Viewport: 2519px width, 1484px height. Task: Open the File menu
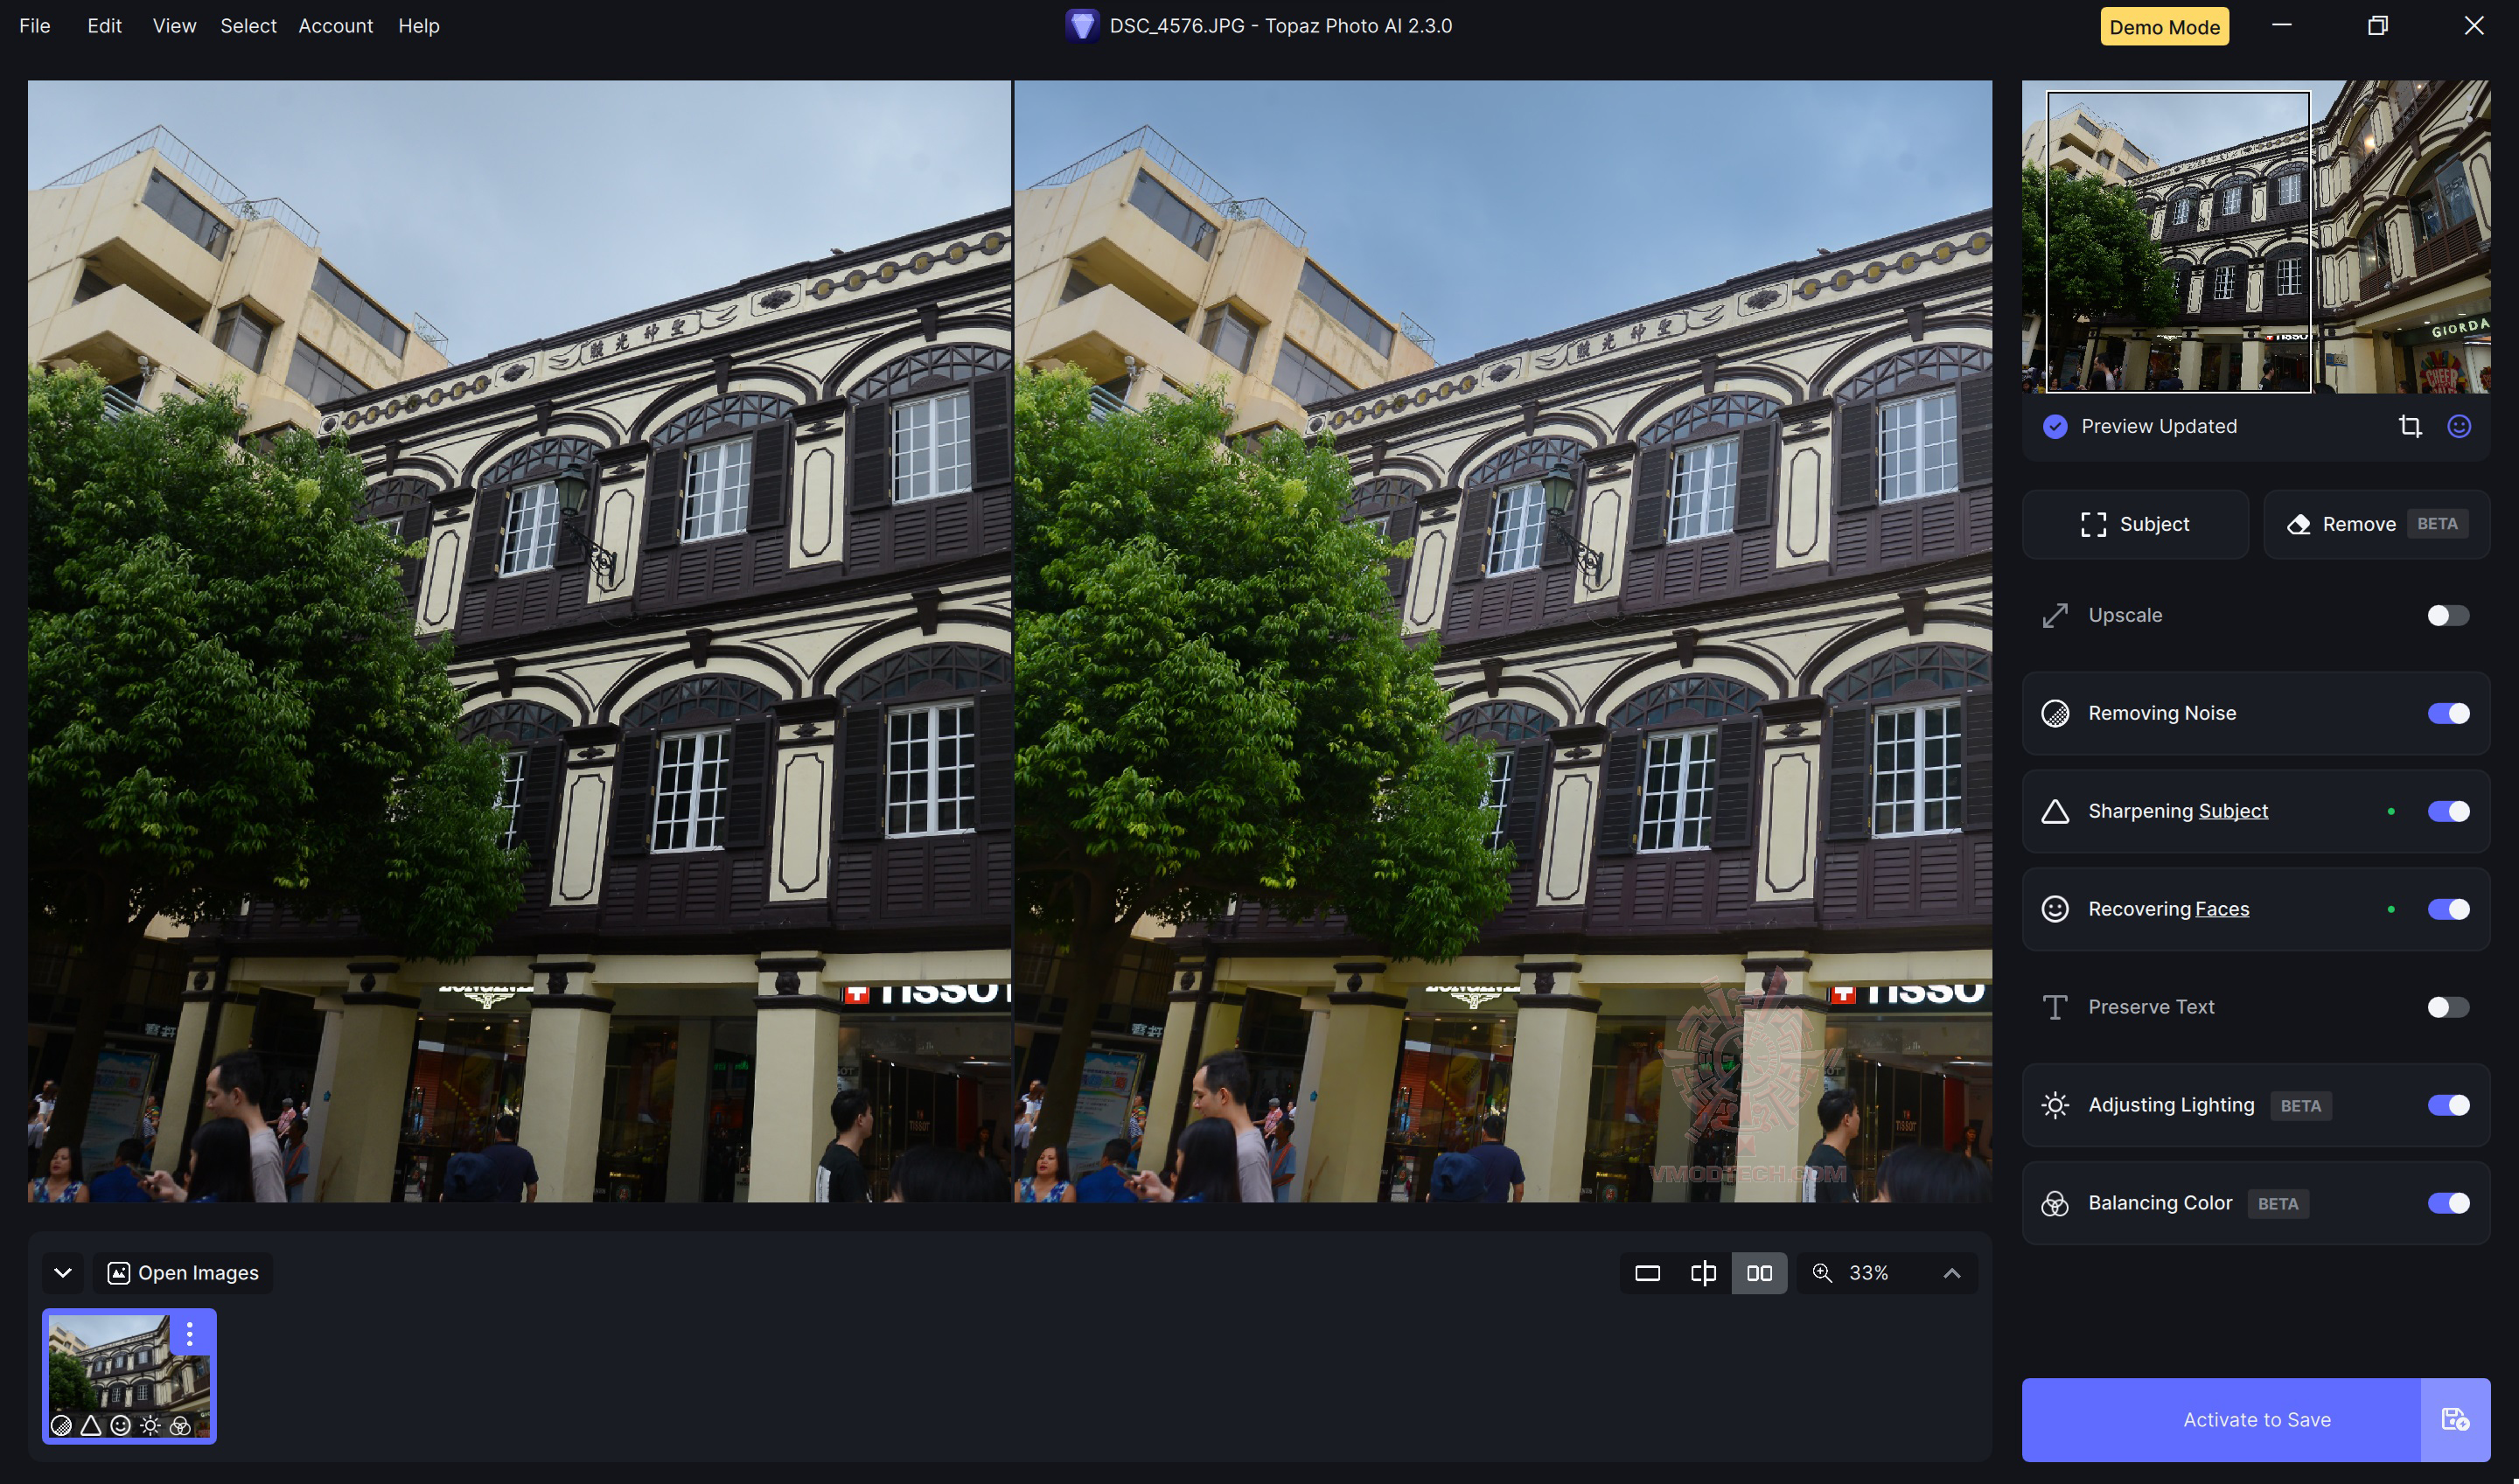click(34, 26)
